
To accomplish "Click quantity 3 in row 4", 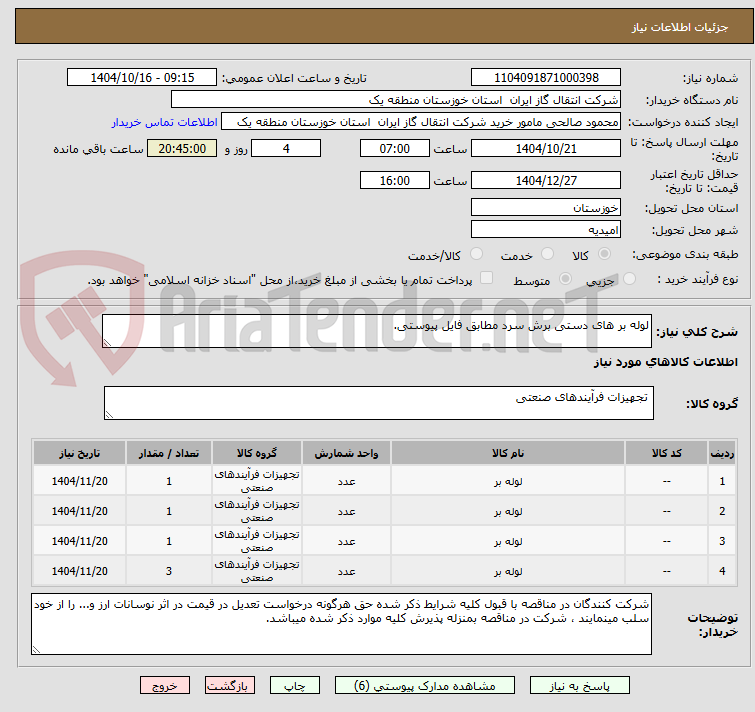I will pyautogui.click(x=169, y=571).
